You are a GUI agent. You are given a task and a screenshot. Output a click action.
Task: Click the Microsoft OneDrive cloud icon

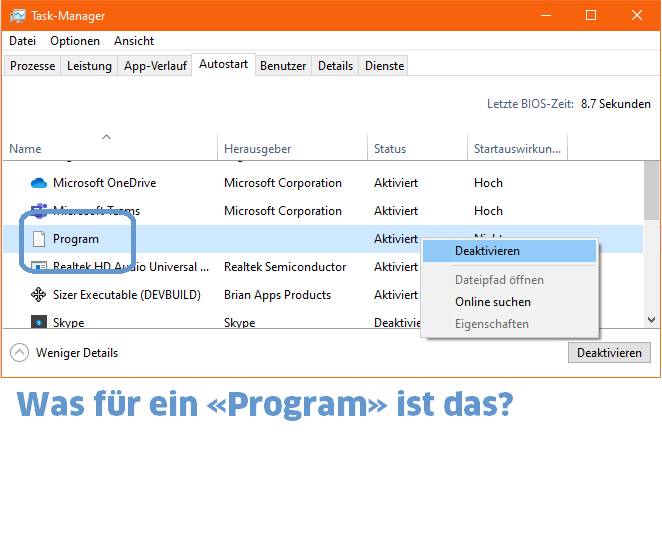point(39,183)
